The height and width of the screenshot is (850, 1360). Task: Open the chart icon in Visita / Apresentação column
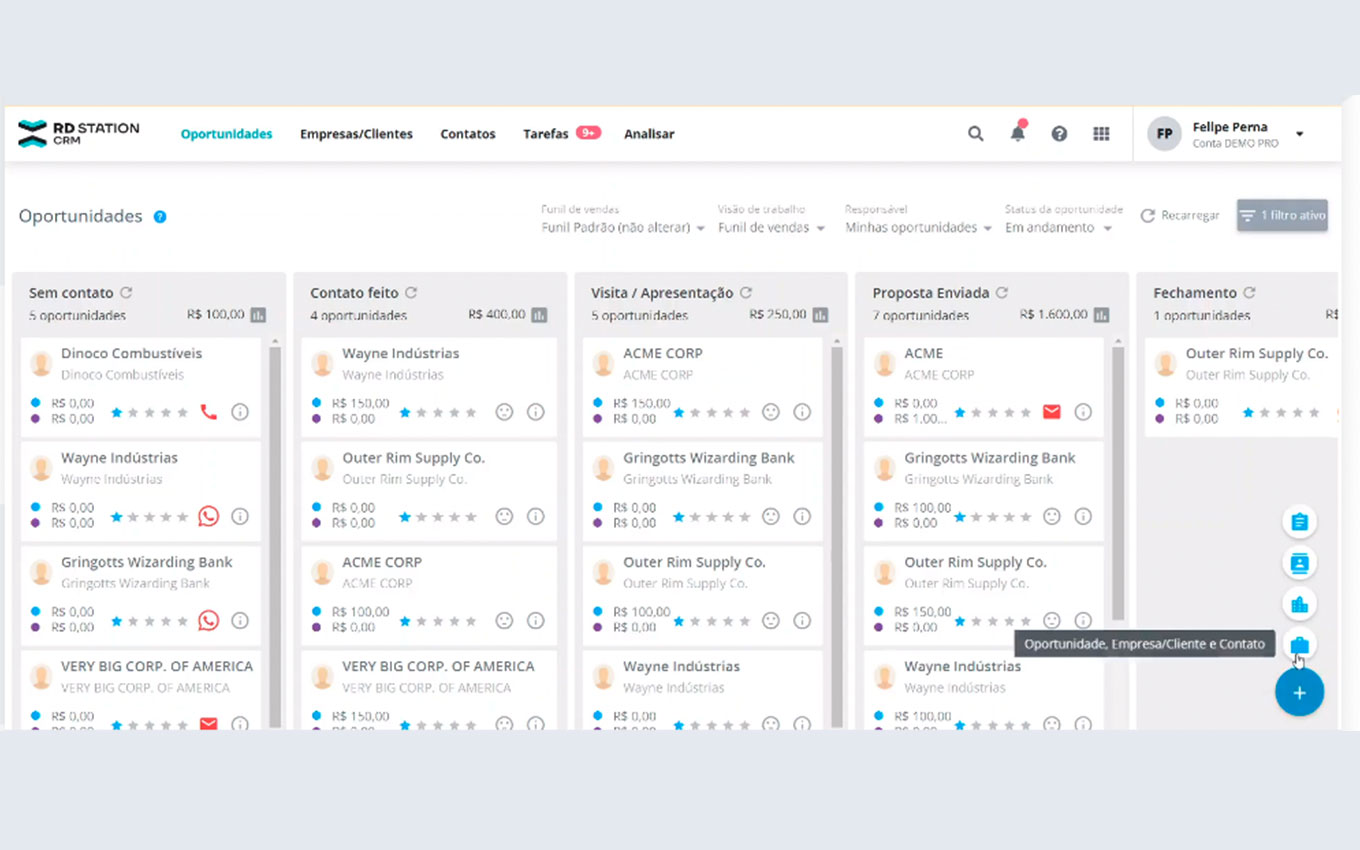point(820,315)
